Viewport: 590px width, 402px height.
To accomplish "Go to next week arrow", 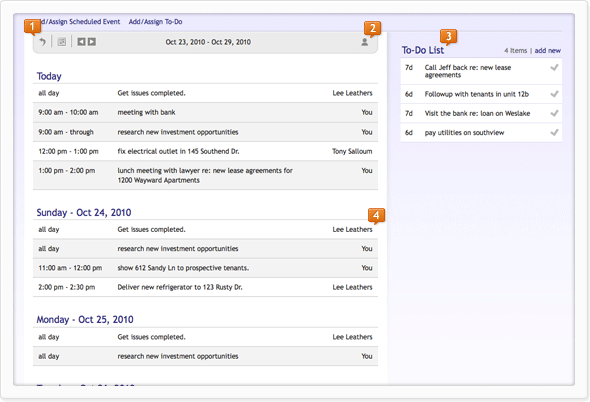I will [x=92, y=42].
